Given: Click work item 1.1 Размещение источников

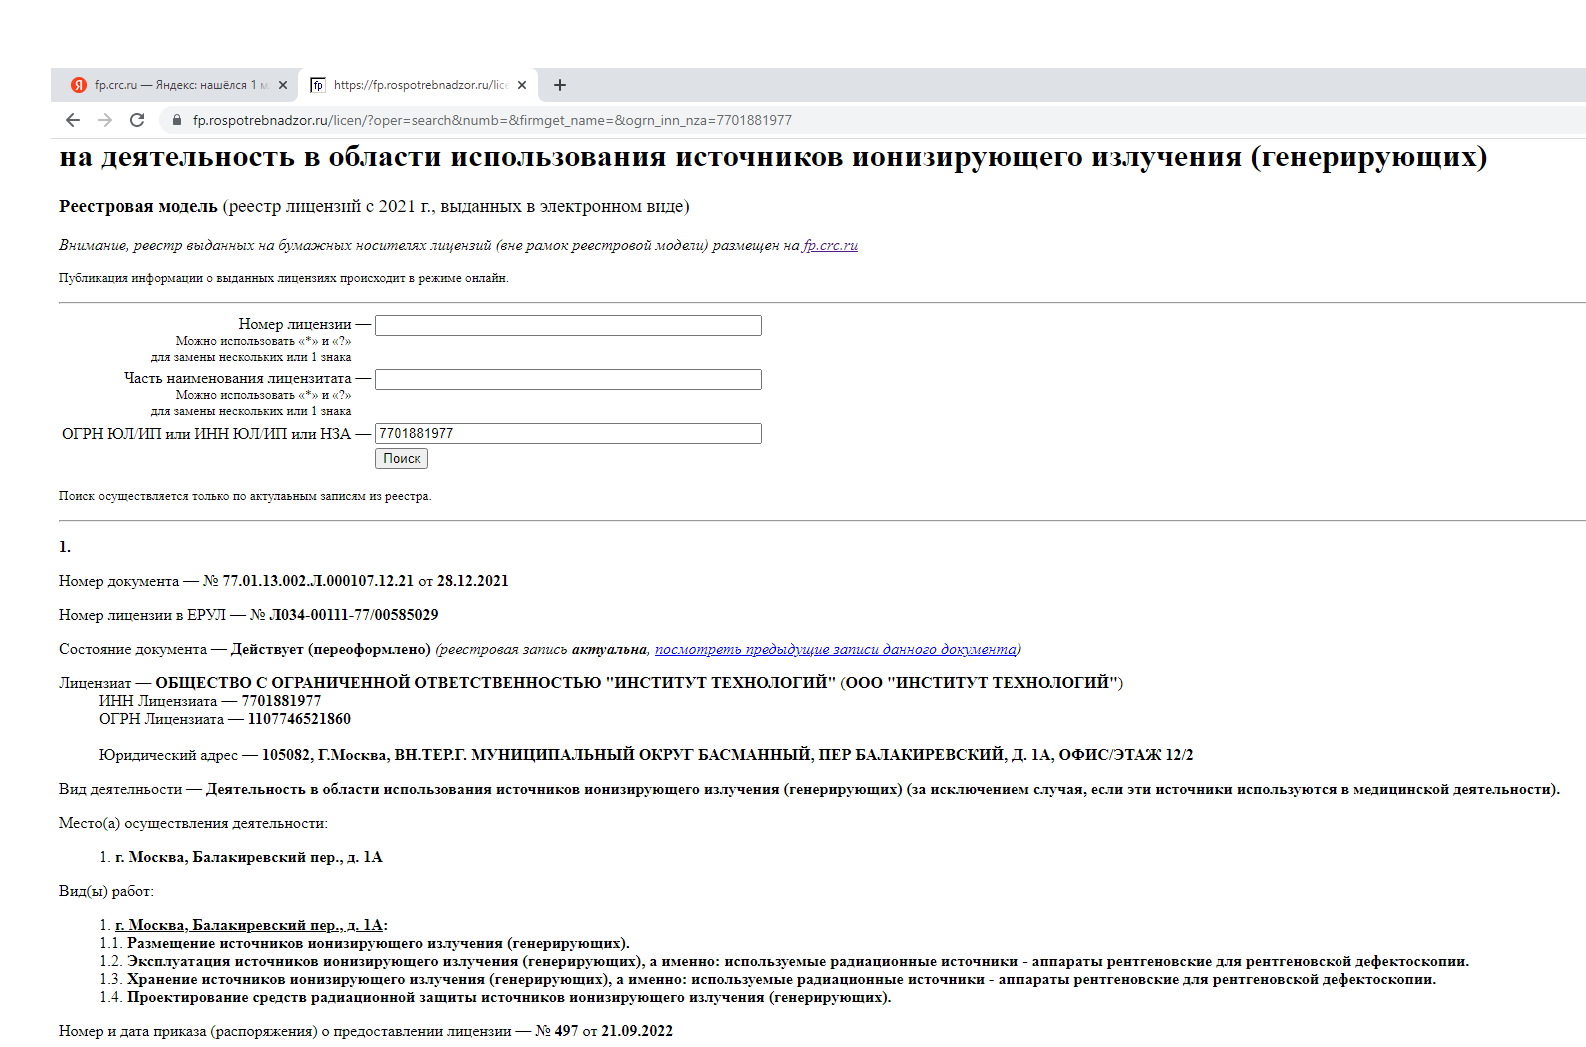Looking at the screenshot, I should (378, 943).
